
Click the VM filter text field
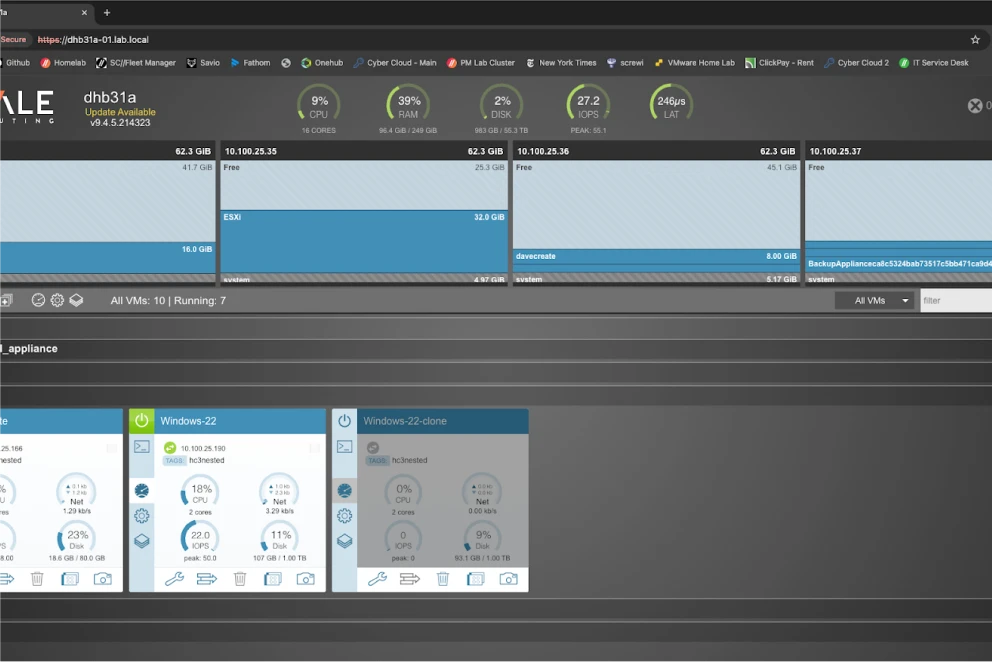955,301
